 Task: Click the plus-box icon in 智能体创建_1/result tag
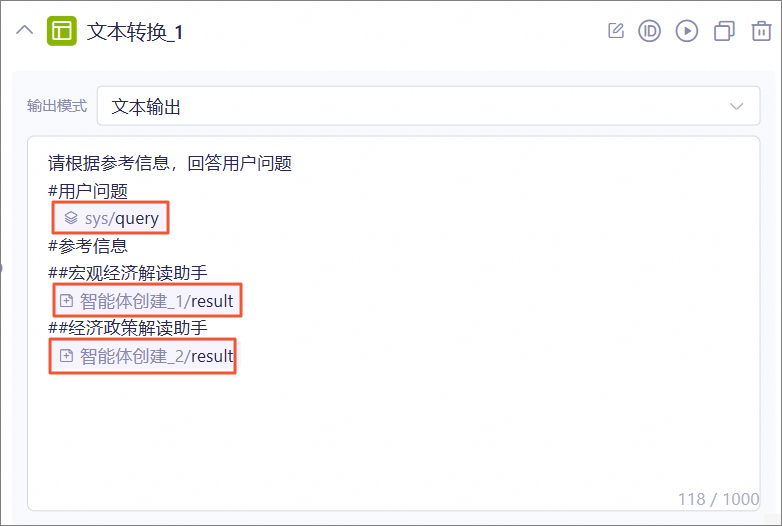click(x=66, y=301)
